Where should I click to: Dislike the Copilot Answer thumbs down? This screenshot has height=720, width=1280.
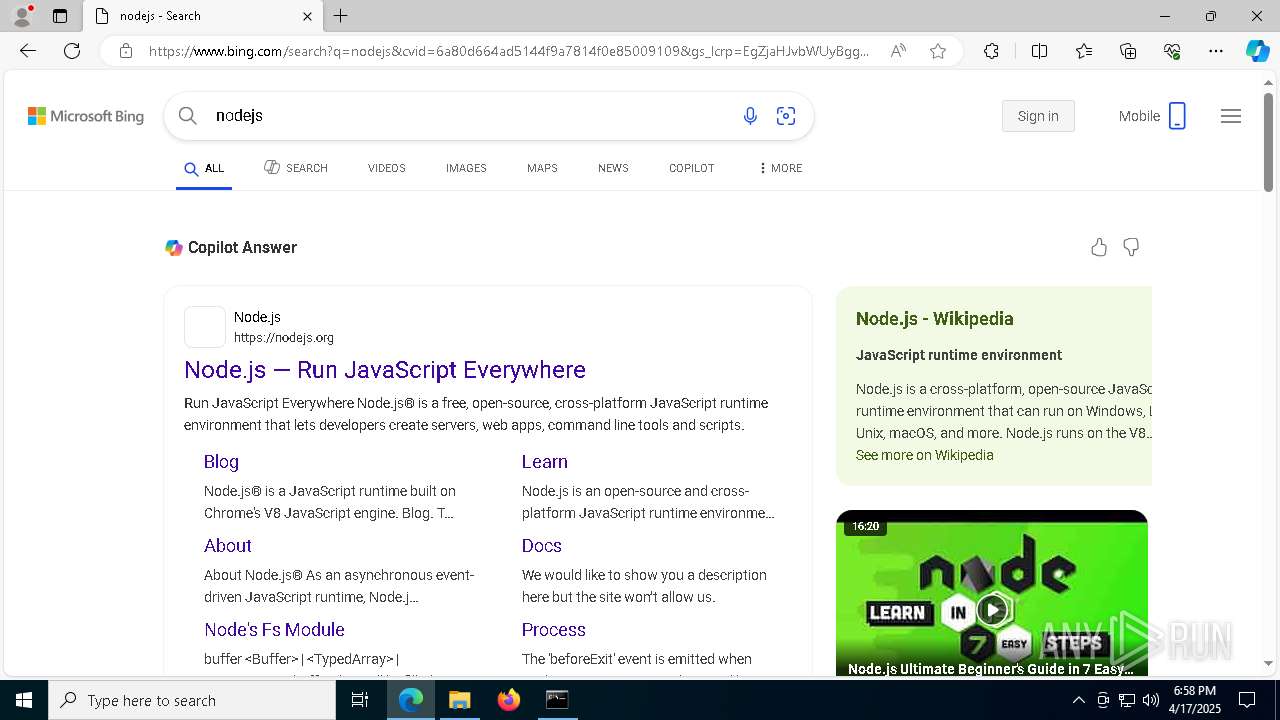pos(1131,247)
